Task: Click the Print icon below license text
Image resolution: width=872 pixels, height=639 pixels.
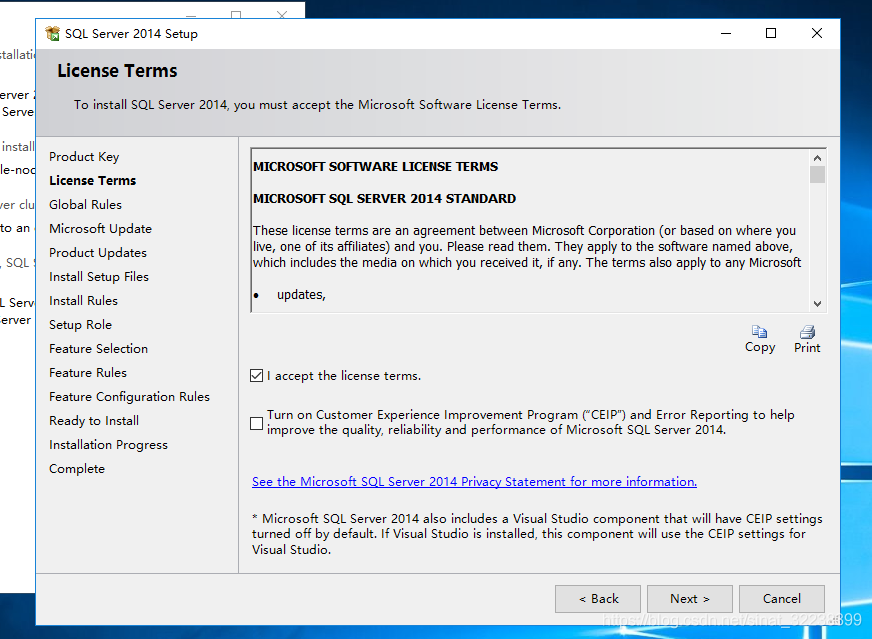Action: tap(807, 332)
